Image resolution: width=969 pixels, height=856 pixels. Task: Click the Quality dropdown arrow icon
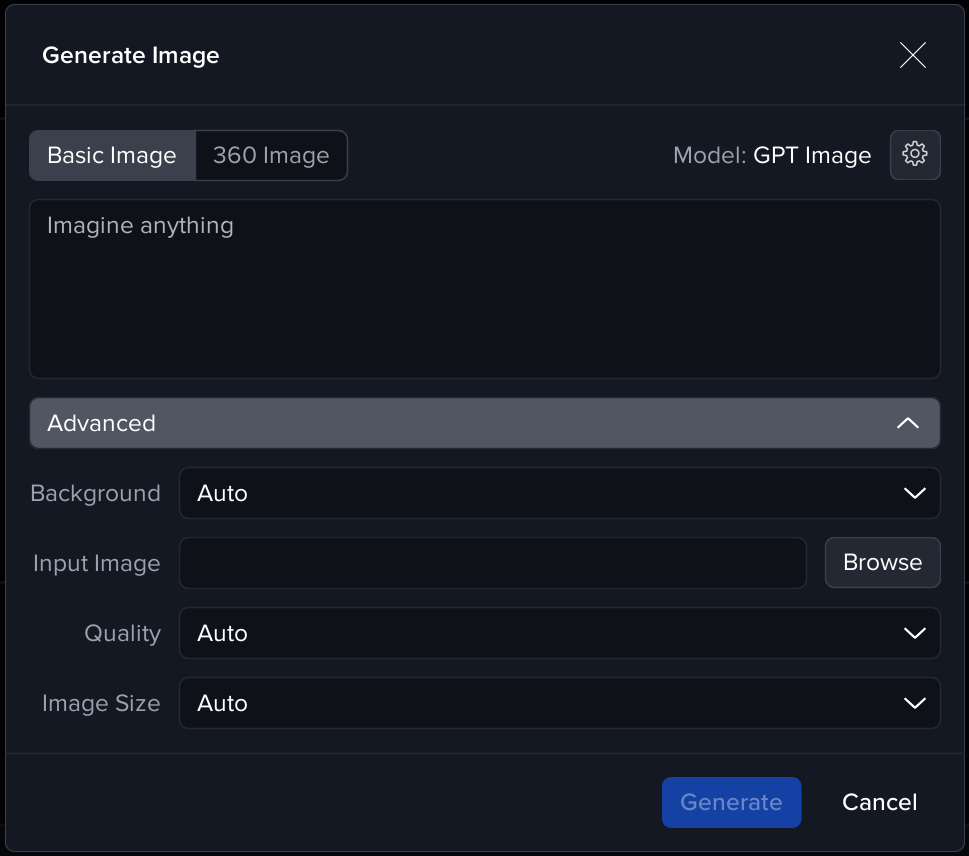(914, 633)
